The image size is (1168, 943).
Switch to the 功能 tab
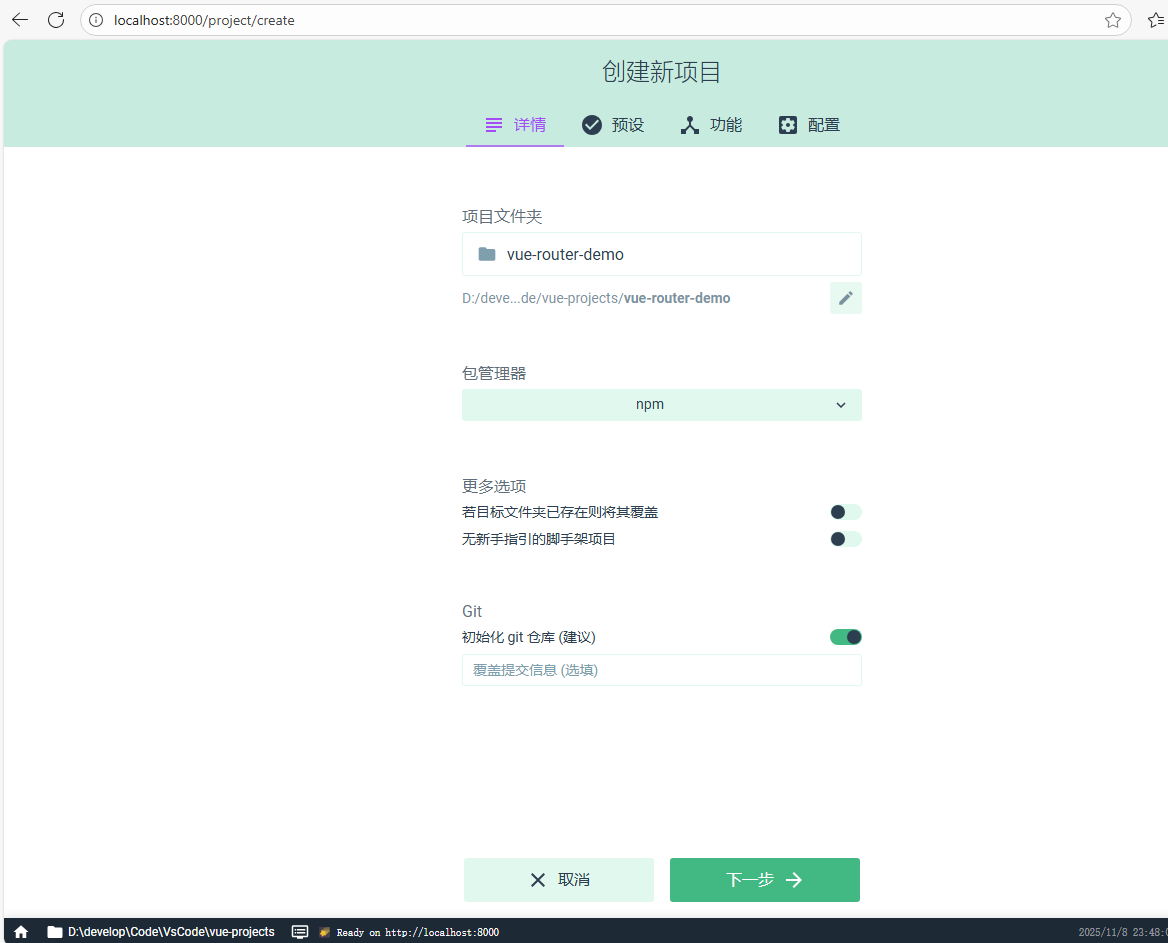711,125
